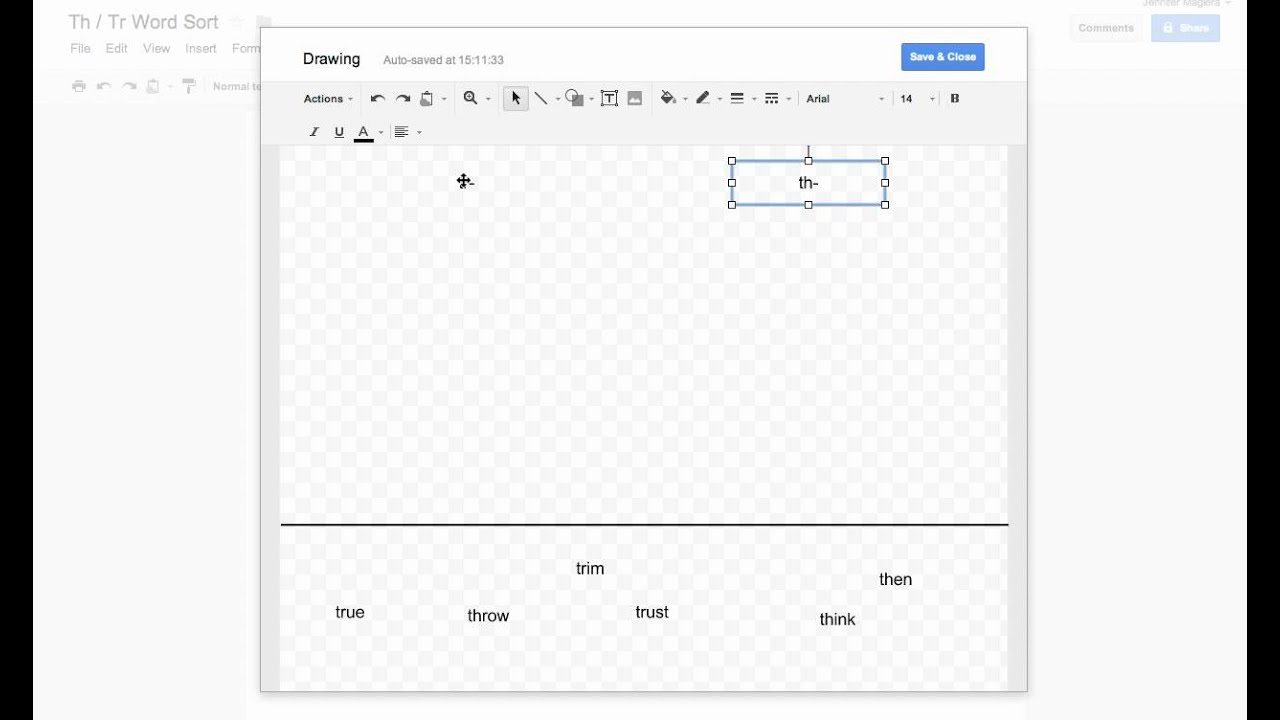
Task: Click the horizontal divider line in the drawing
Action: pos(644,524)
